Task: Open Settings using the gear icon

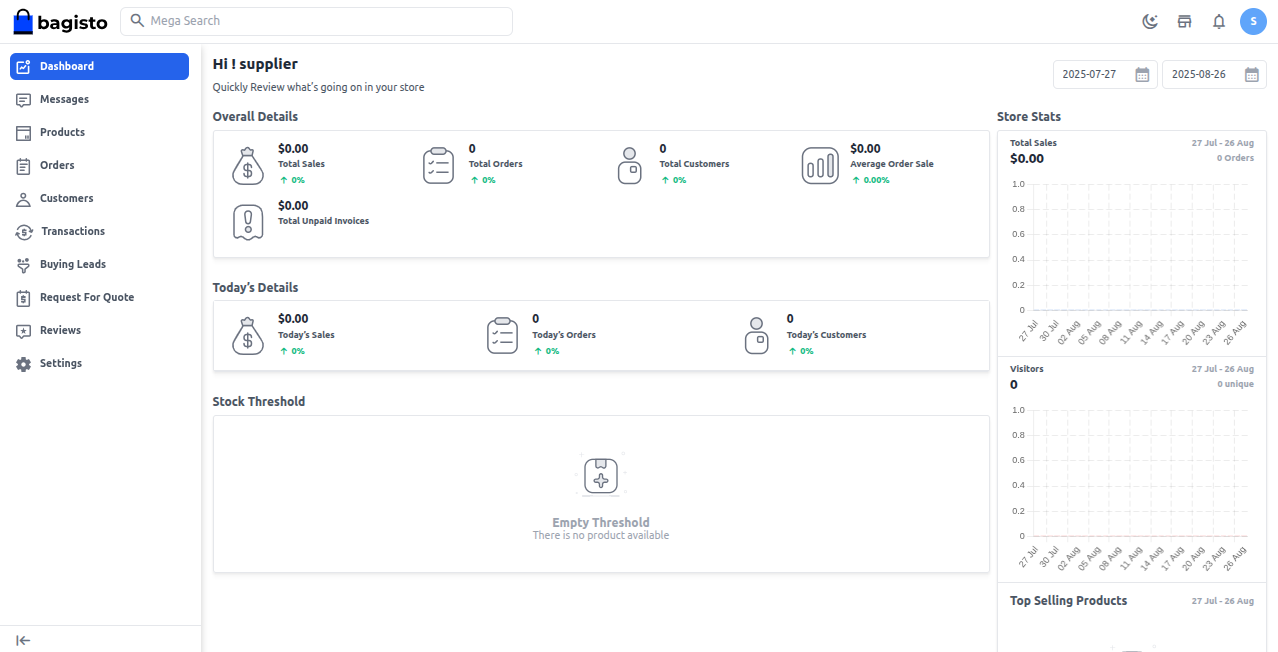Action: point(22,363)
